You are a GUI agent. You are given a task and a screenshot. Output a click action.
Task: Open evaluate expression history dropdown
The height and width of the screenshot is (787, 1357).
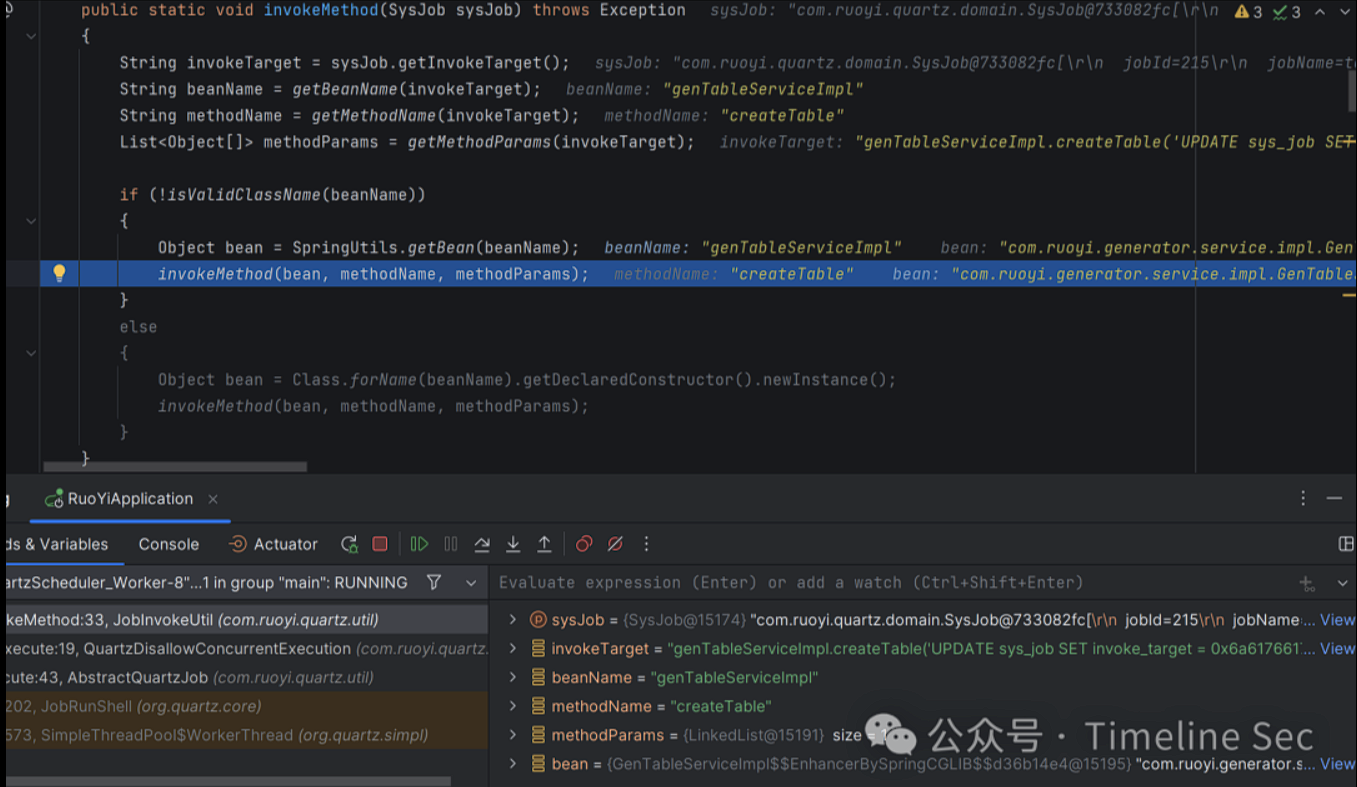point(1342,583)
